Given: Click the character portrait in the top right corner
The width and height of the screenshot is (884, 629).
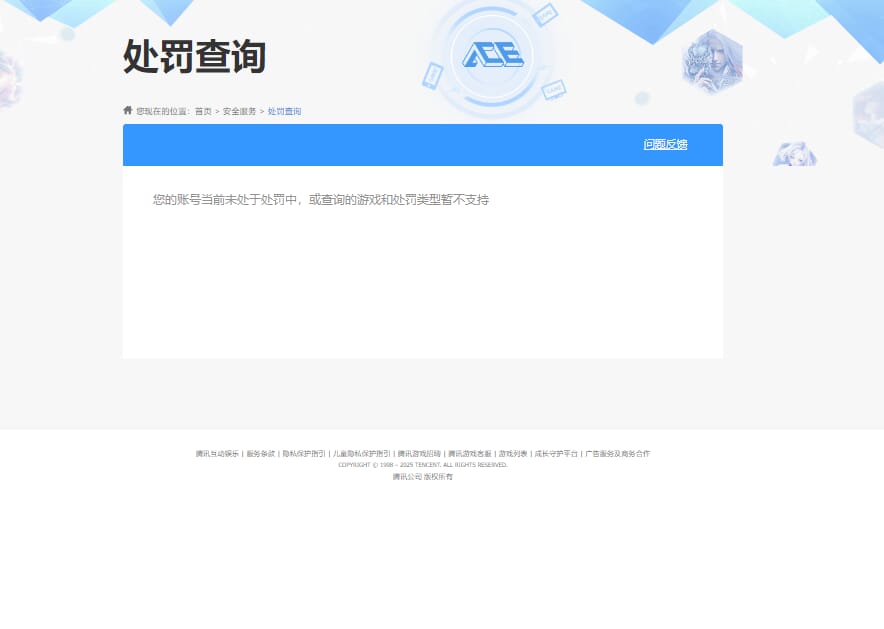Looking at the screenshot, I should pos(712,60).
